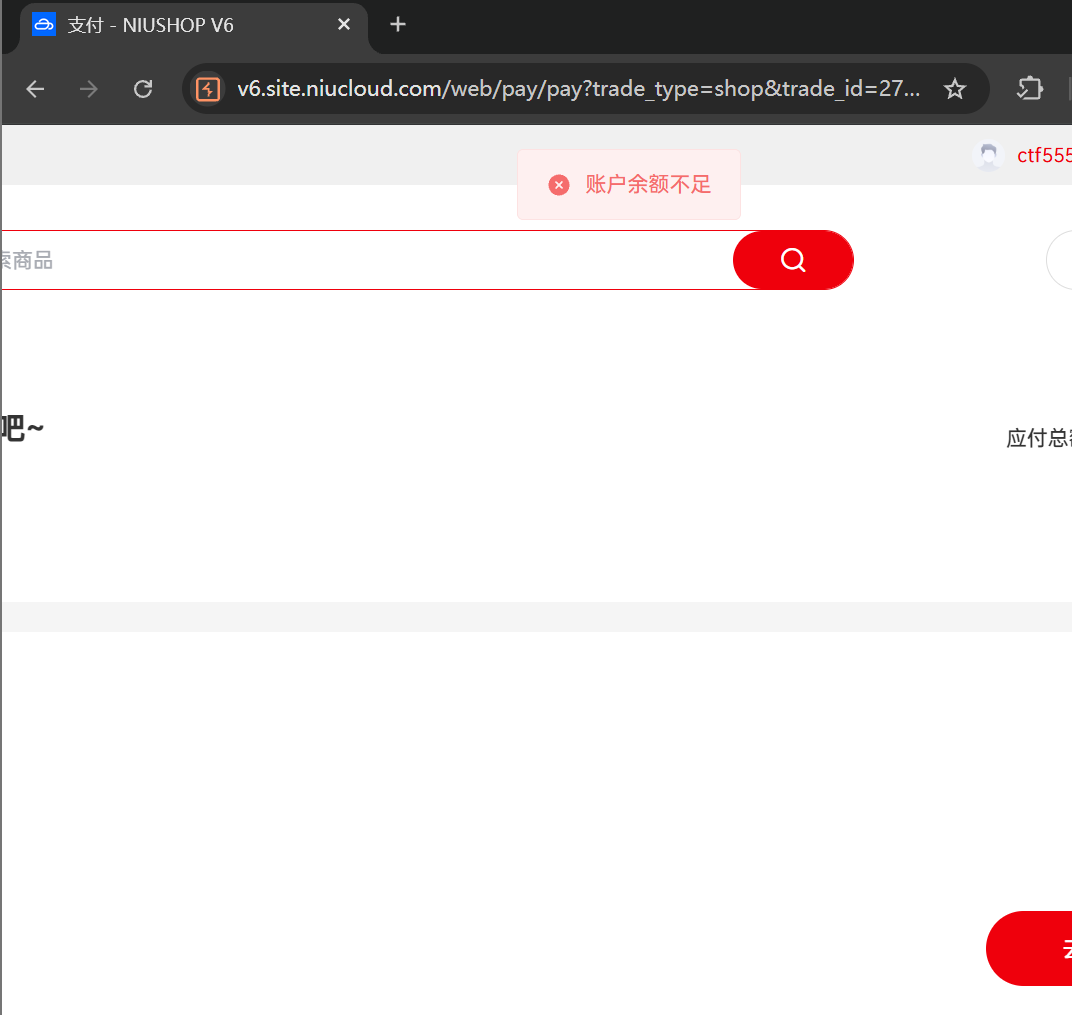
Task: Click the red pay button at bottom right
Action: 1029,948
